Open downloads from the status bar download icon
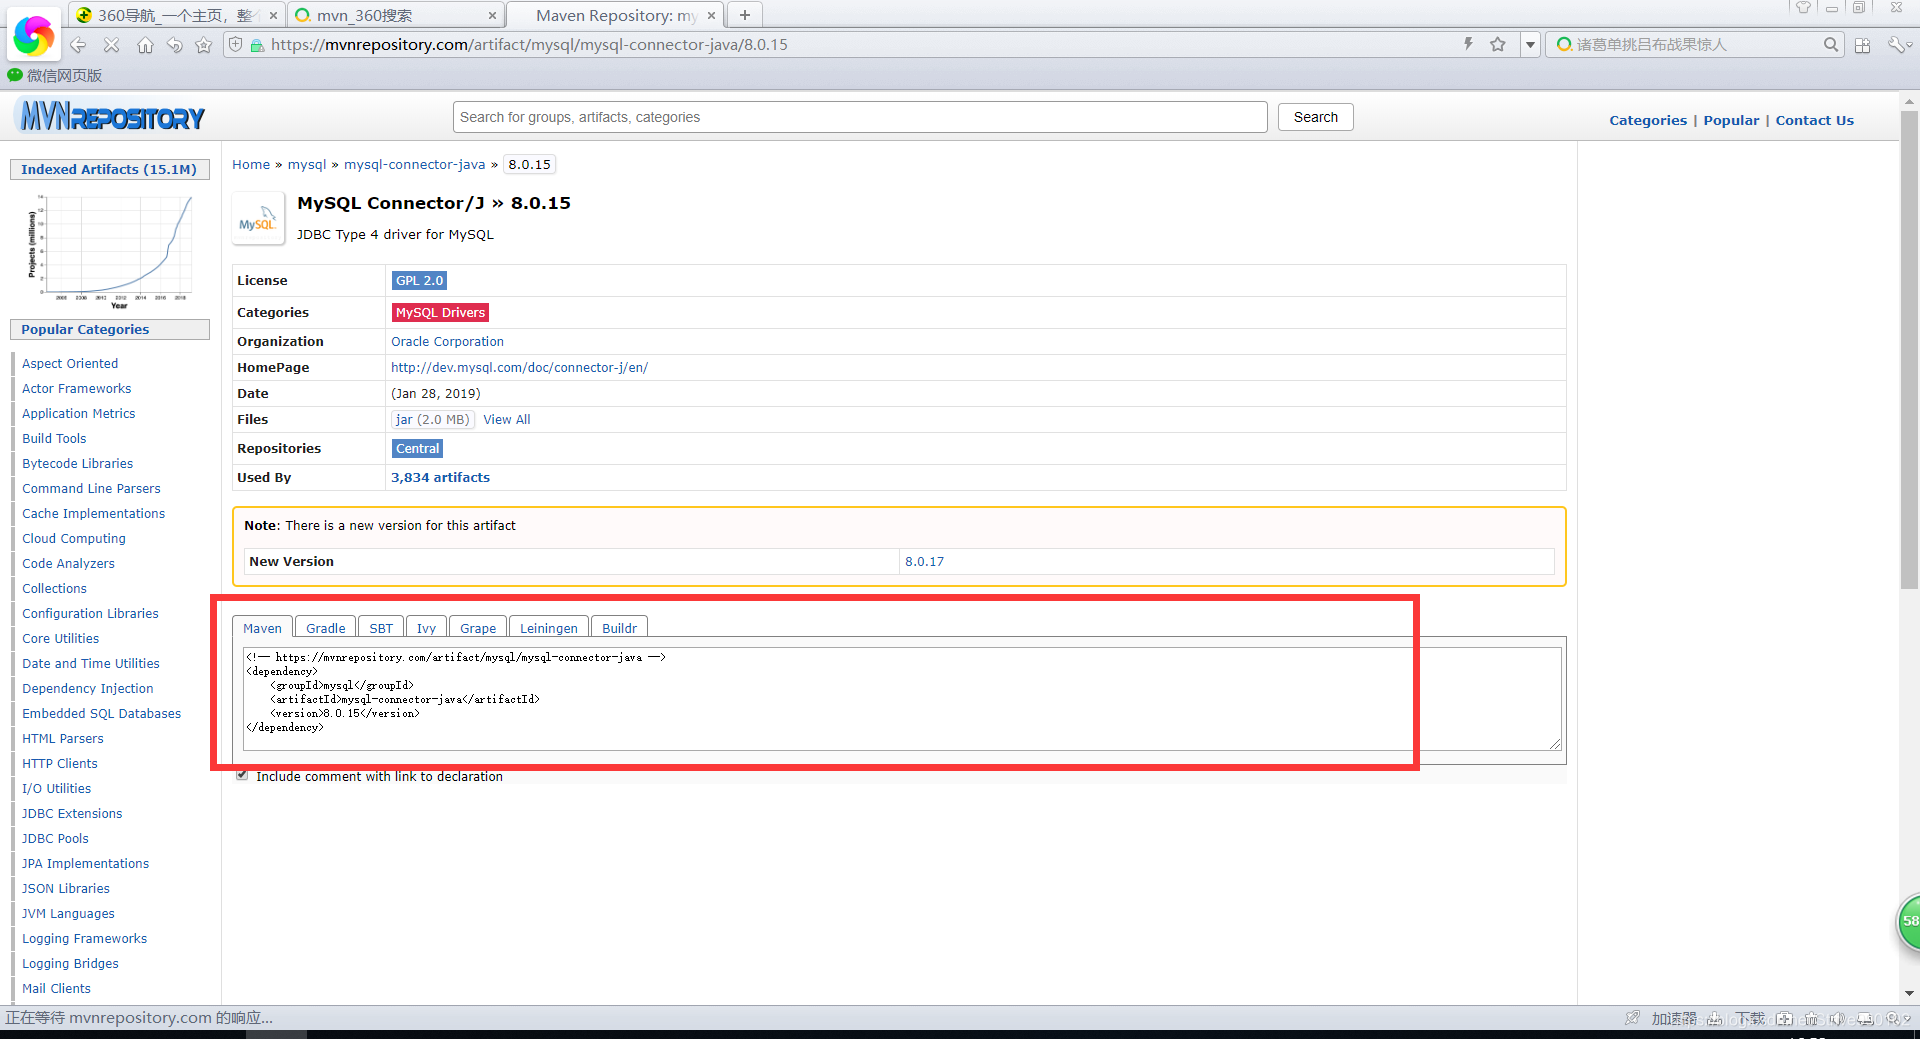Viewport: 1920px width, 1039px height. (1714, 1018)
